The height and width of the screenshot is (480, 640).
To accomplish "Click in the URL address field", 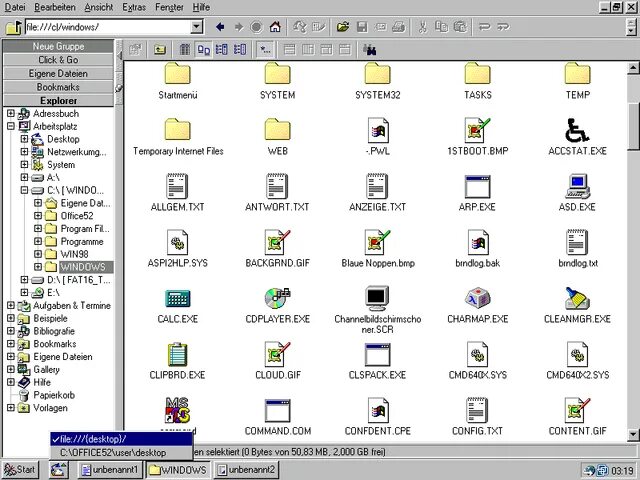I will (108, 27).
